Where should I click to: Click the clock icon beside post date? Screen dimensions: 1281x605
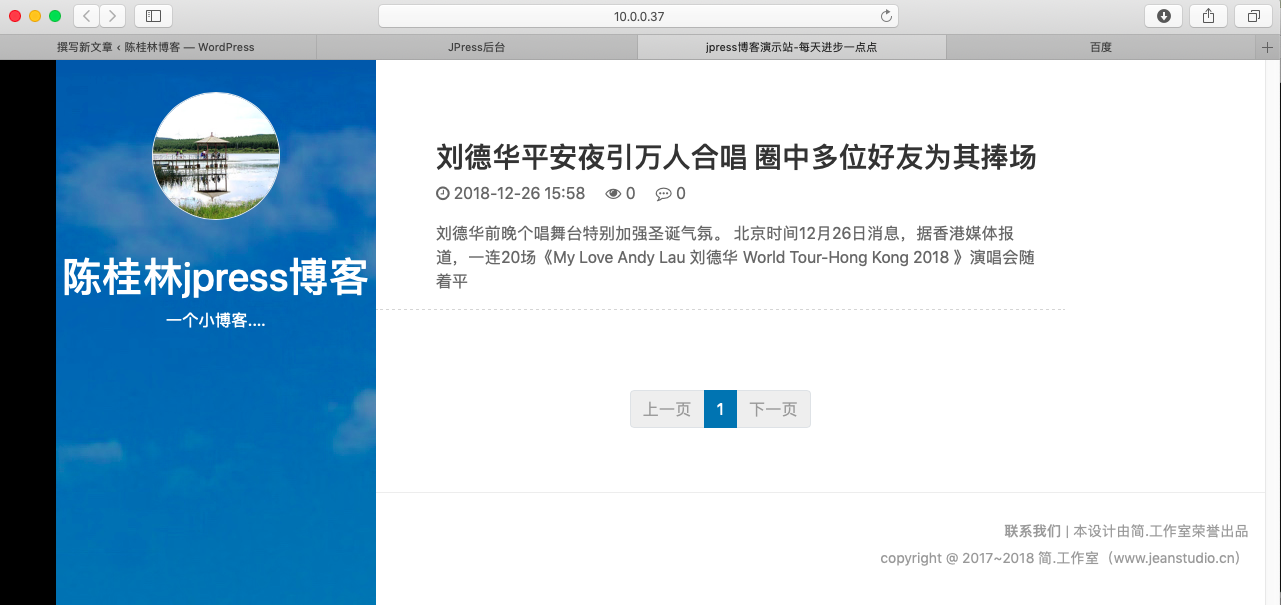(x=443, y=194)
